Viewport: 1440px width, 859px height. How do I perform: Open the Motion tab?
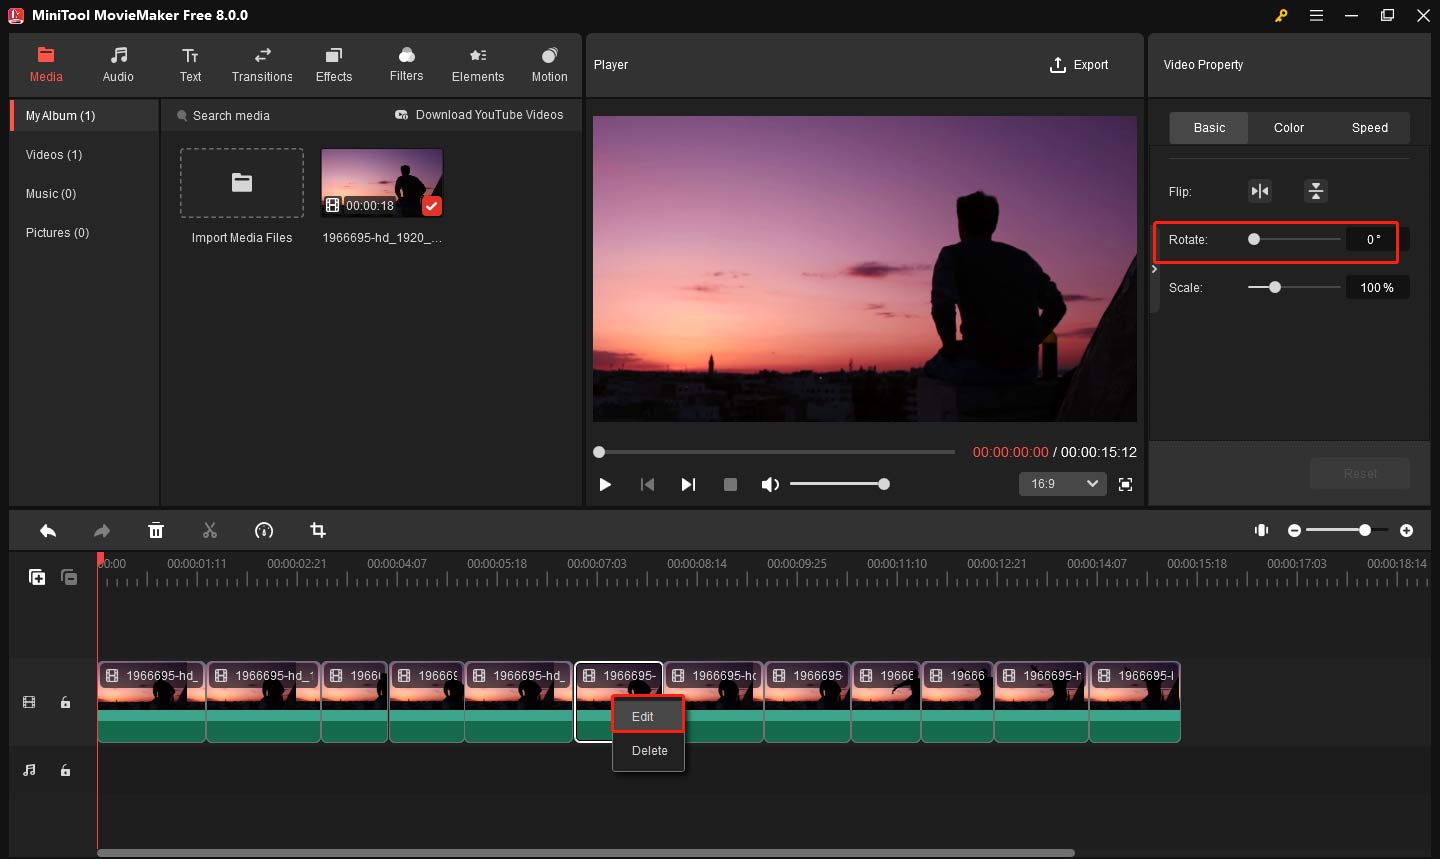549,64
